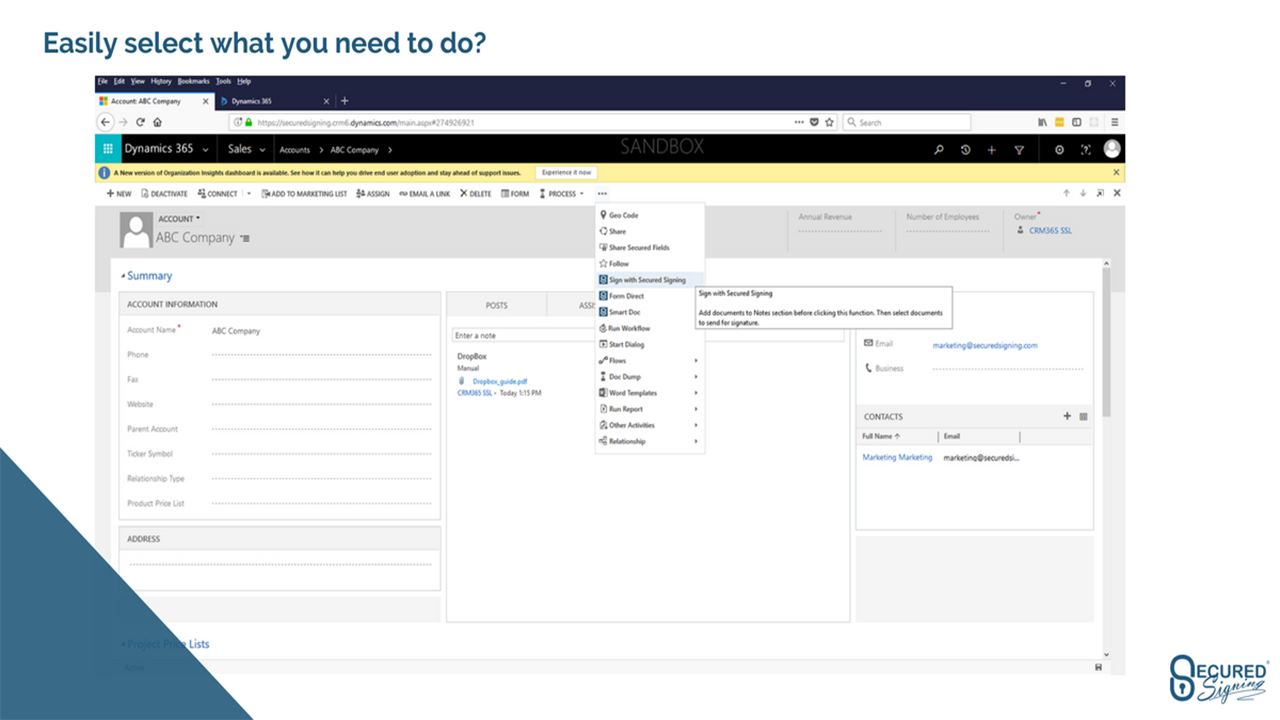This screenshot has height=720, width=1280.
Task: Add a new contact with plus icon
Action: coord(1067,416)
